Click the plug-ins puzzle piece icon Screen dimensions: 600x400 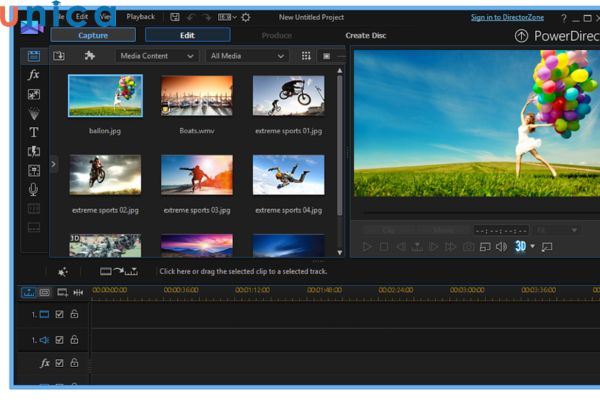coord(89,56)
